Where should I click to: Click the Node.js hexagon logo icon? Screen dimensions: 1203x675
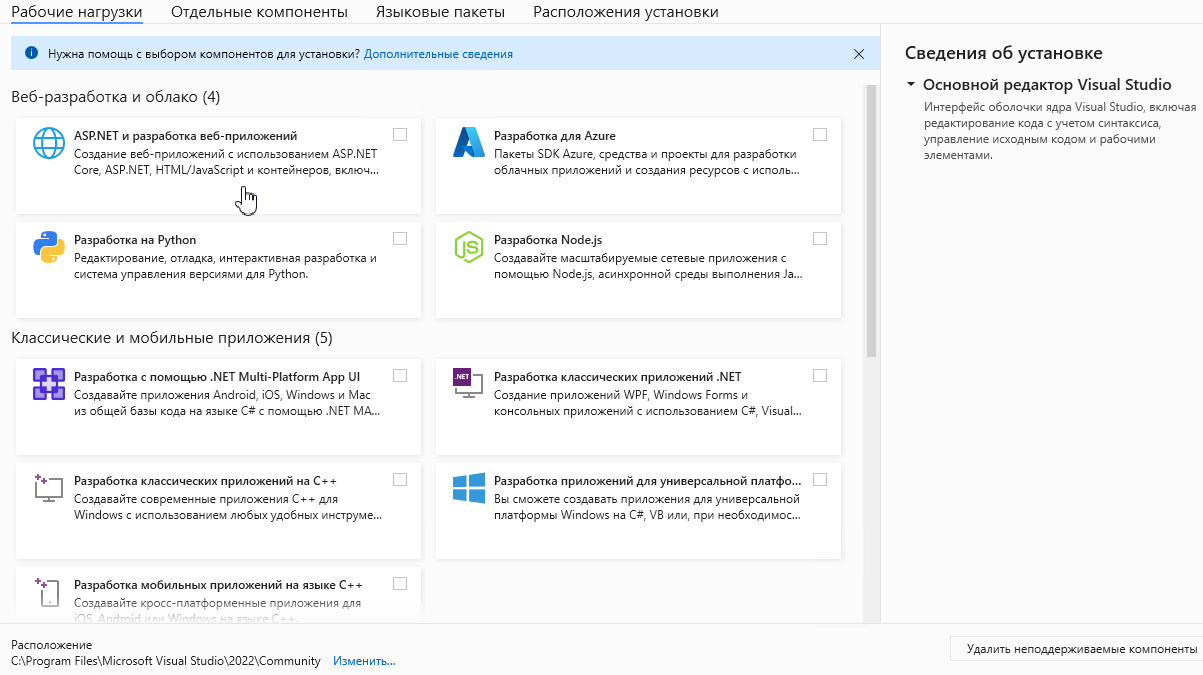tap(468, 246)
